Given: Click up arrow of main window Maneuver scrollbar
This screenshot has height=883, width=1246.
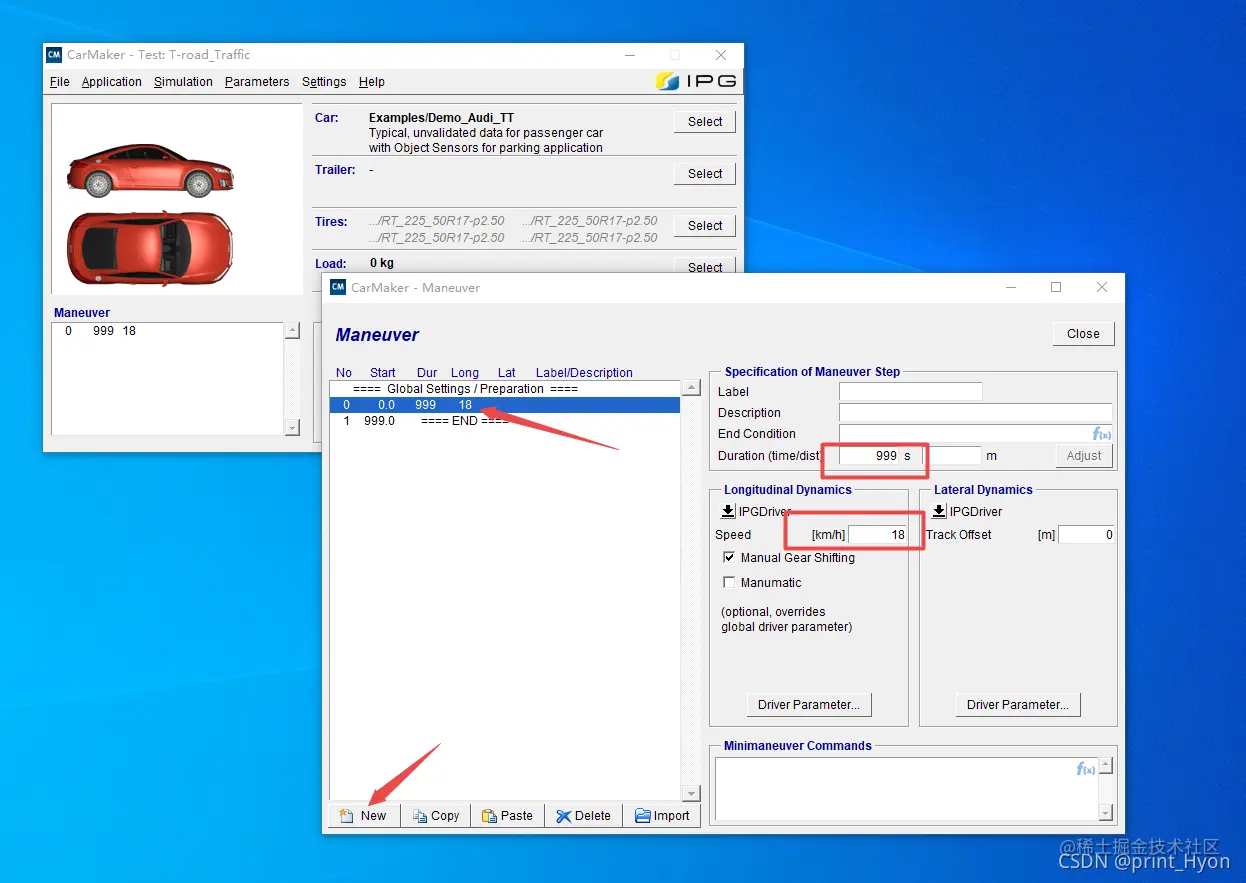Looking at the screenshot, I should pyautogui.click(x=292, y=330).
